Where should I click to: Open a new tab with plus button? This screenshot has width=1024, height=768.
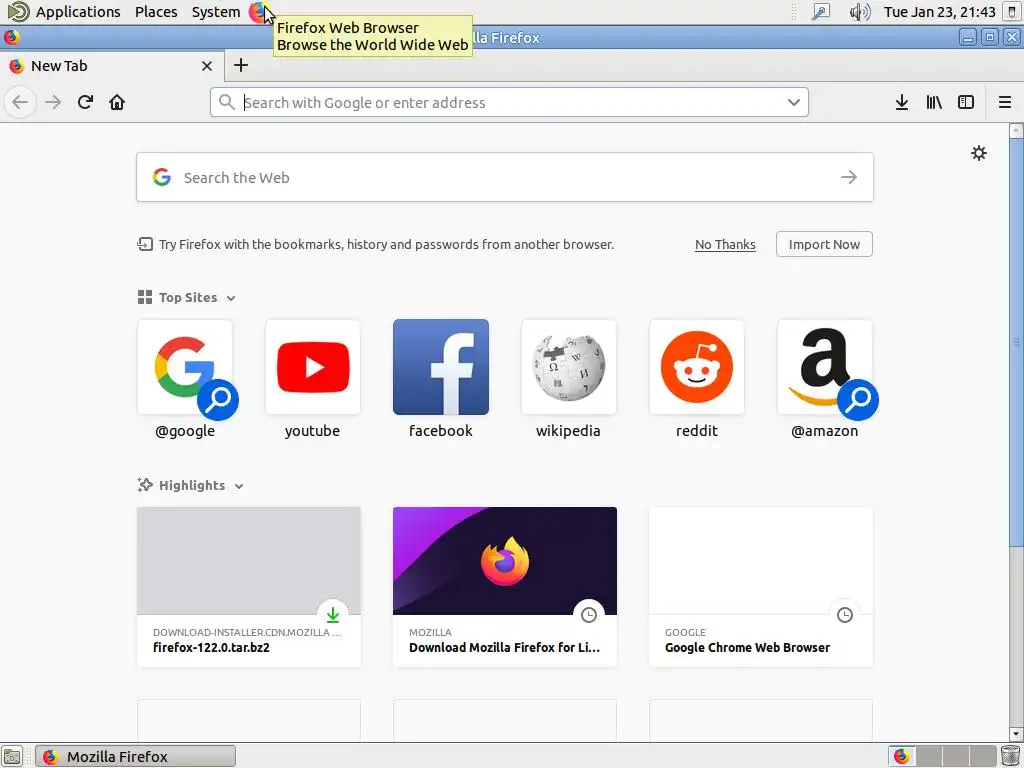click(241, 65)
